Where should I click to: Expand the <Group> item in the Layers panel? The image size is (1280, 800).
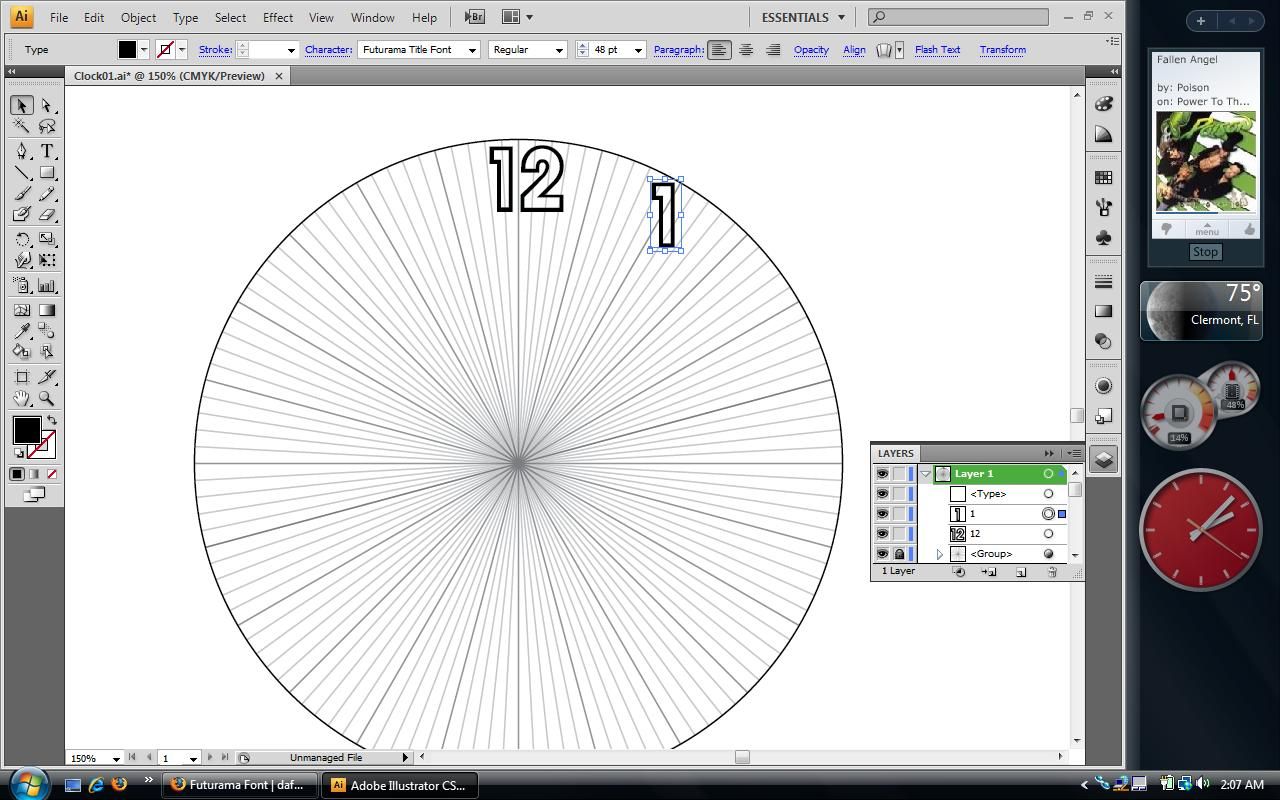938,553
